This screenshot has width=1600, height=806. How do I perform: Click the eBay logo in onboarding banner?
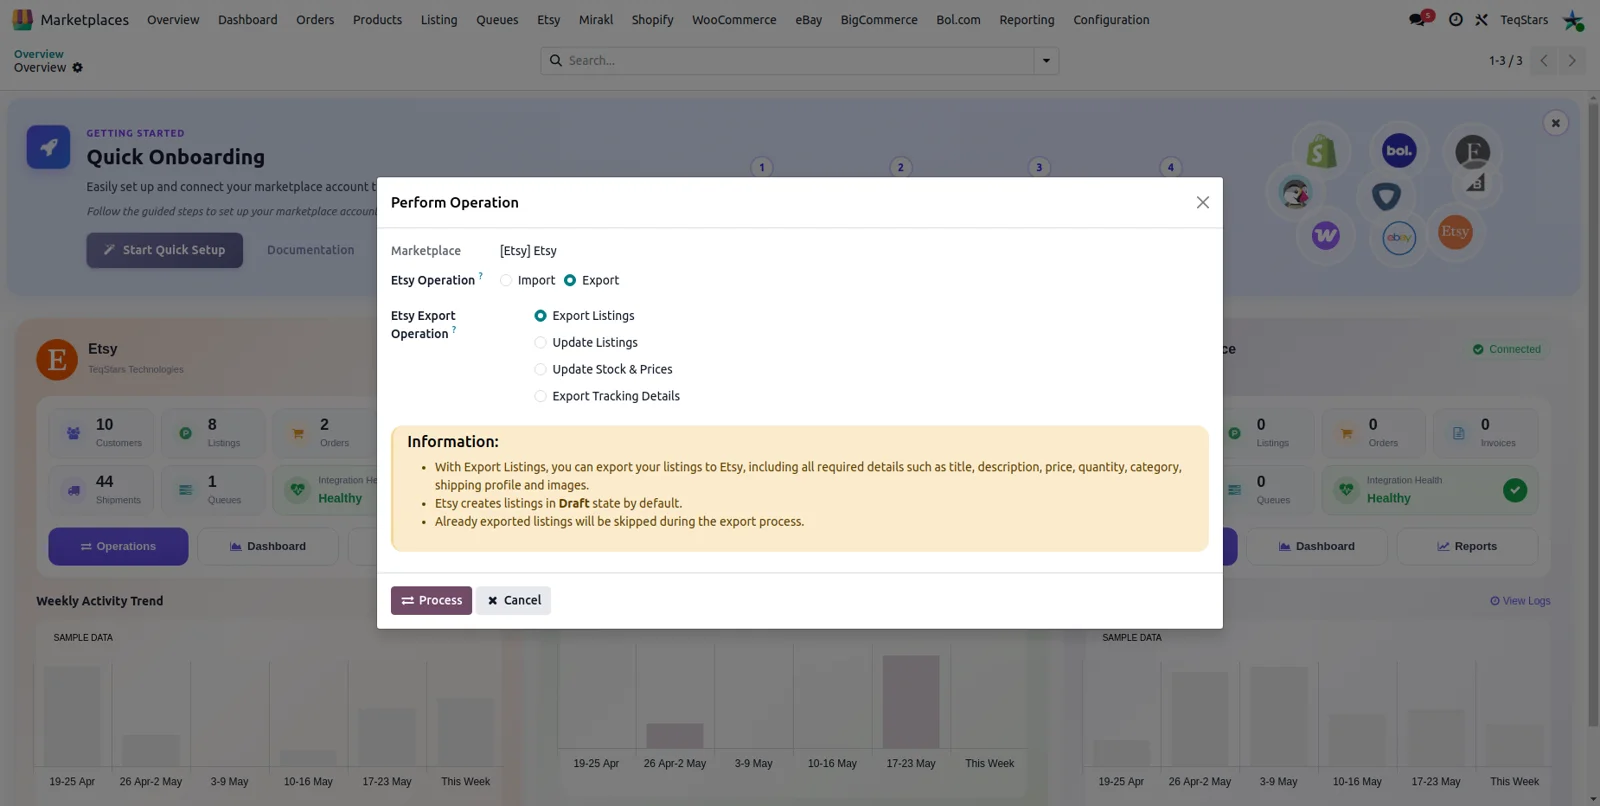[1399, 238]
